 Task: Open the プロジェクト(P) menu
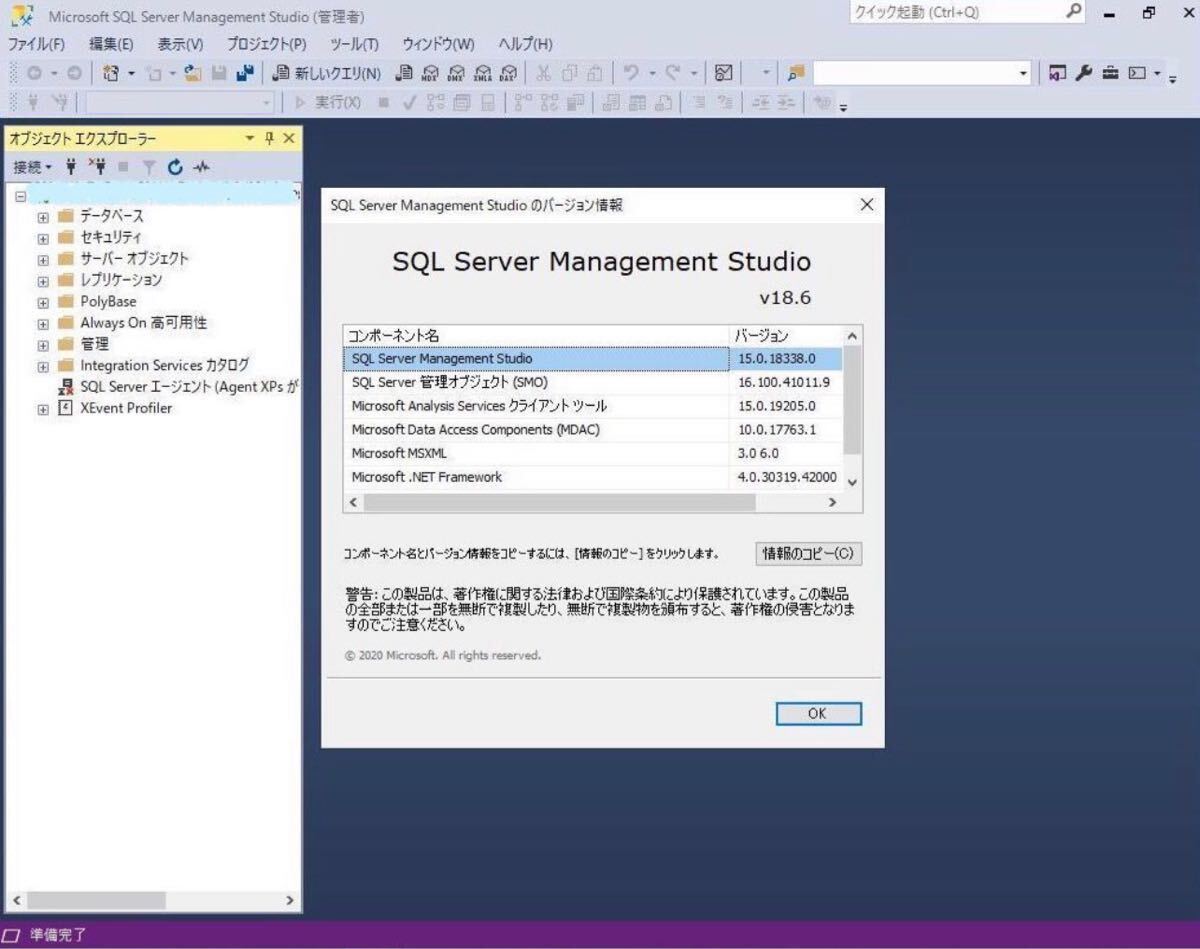tap(266, 44)
